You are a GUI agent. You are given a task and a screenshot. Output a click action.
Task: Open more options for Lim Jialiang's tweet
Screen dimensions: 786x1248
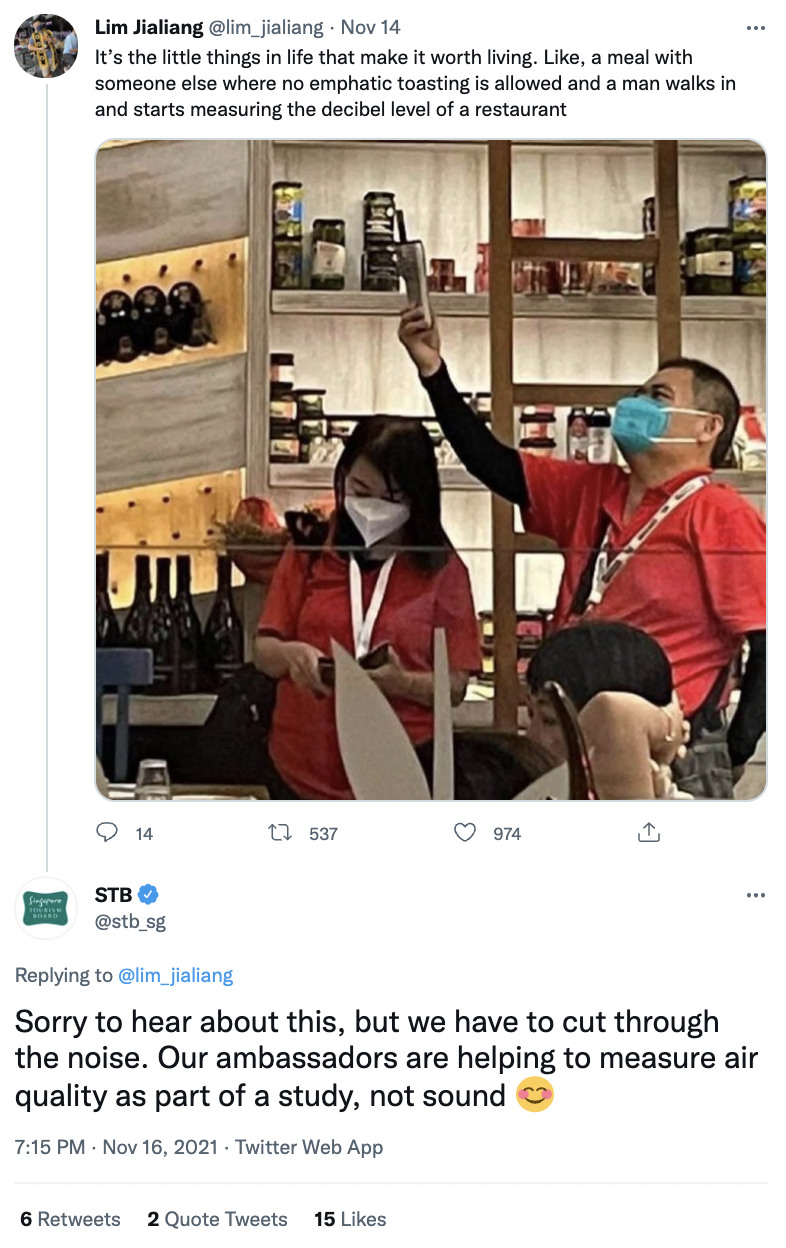click(756, 28)
